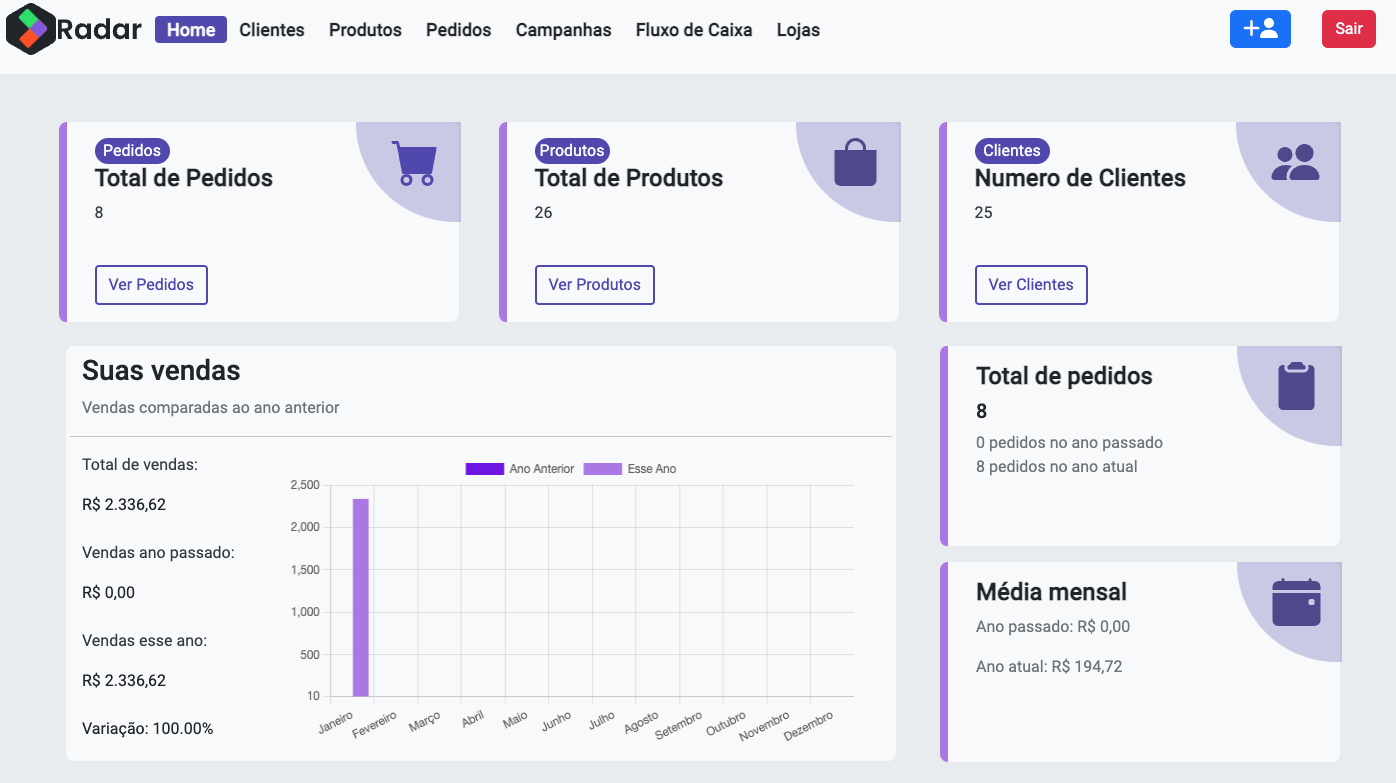
Task: Click the people icon on Numero de Clientes card
Action: point(1296,160)
